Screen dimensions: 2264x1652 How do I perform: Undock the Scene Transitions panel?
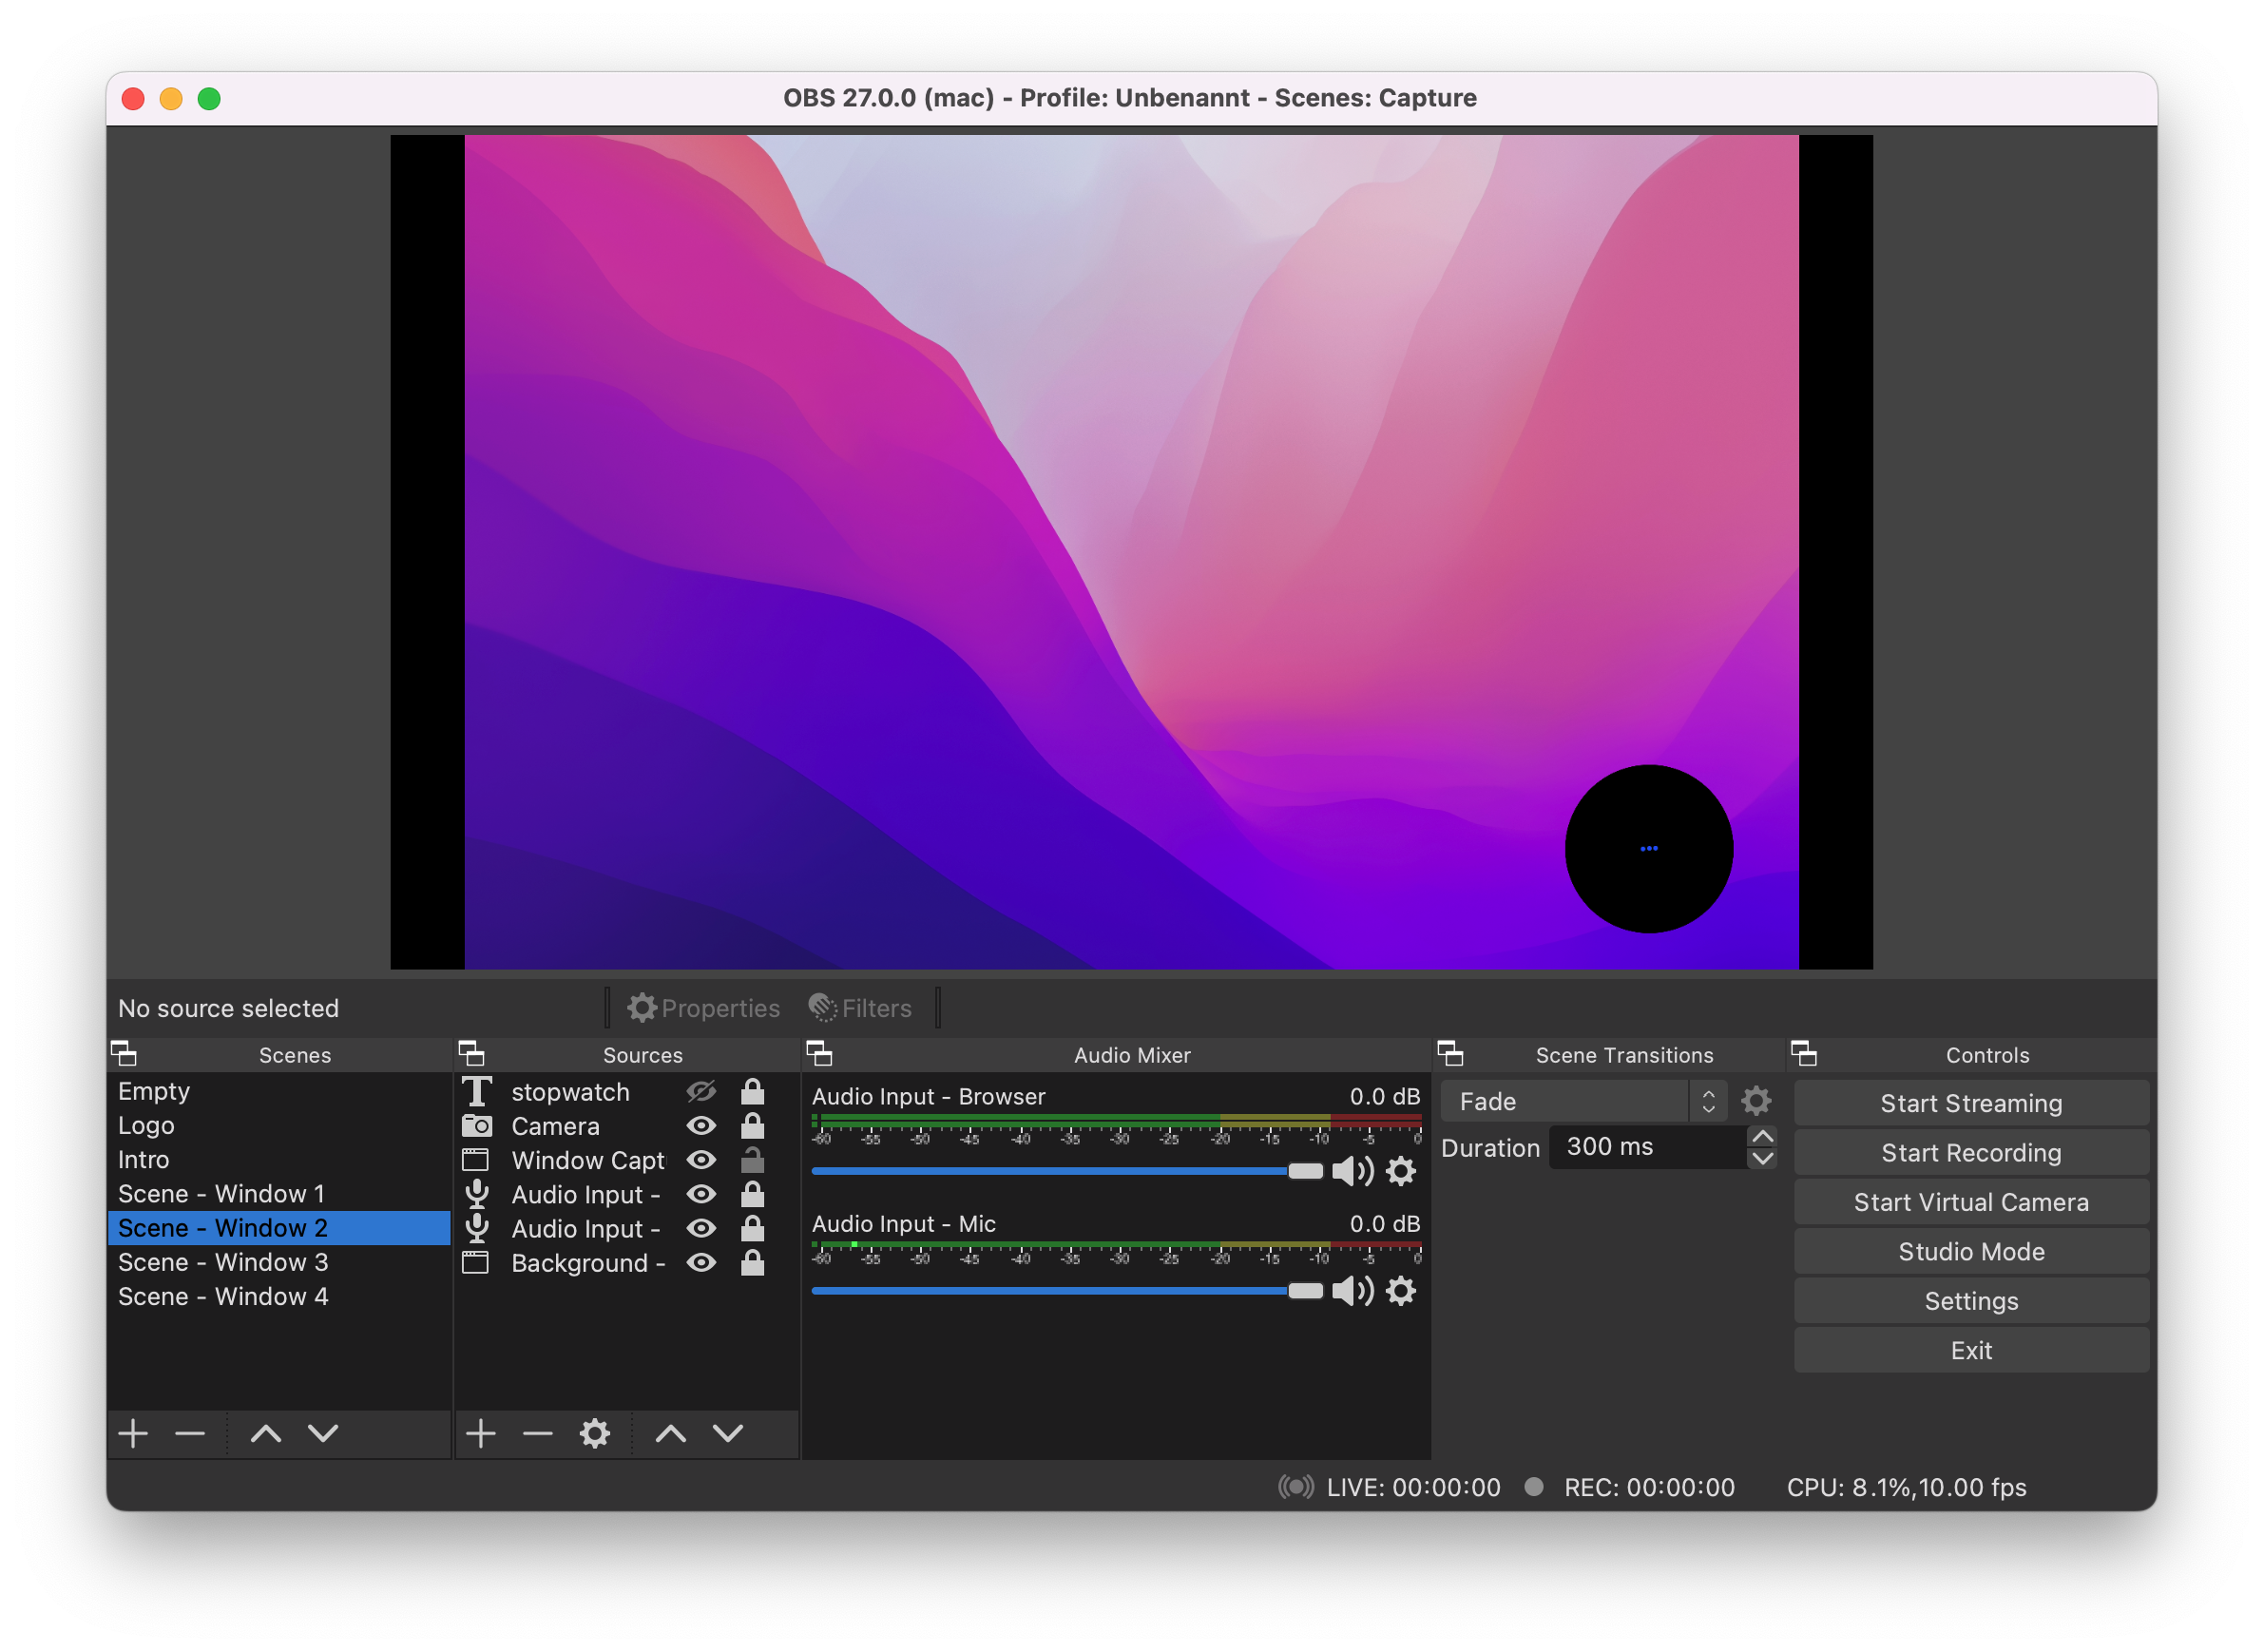1450,1053
